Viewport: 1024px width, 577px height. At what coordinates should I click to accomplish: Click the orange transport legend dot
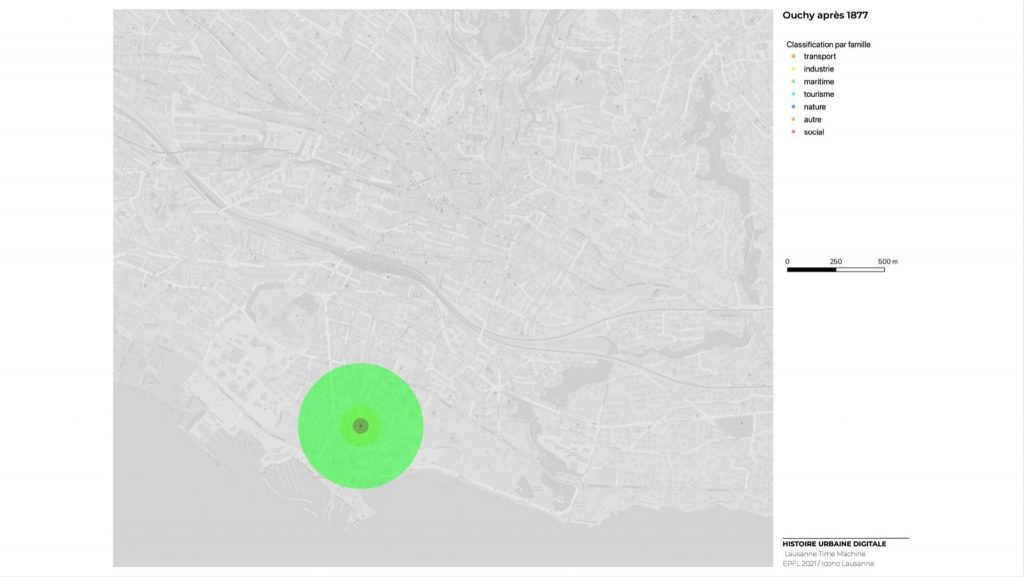click(792, 57)
